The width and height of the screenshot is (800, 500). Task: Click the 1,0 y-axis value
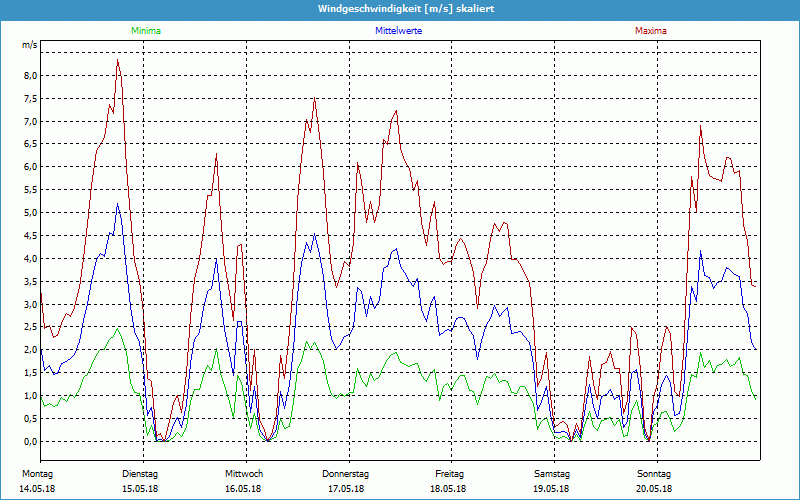pos(31,396)
